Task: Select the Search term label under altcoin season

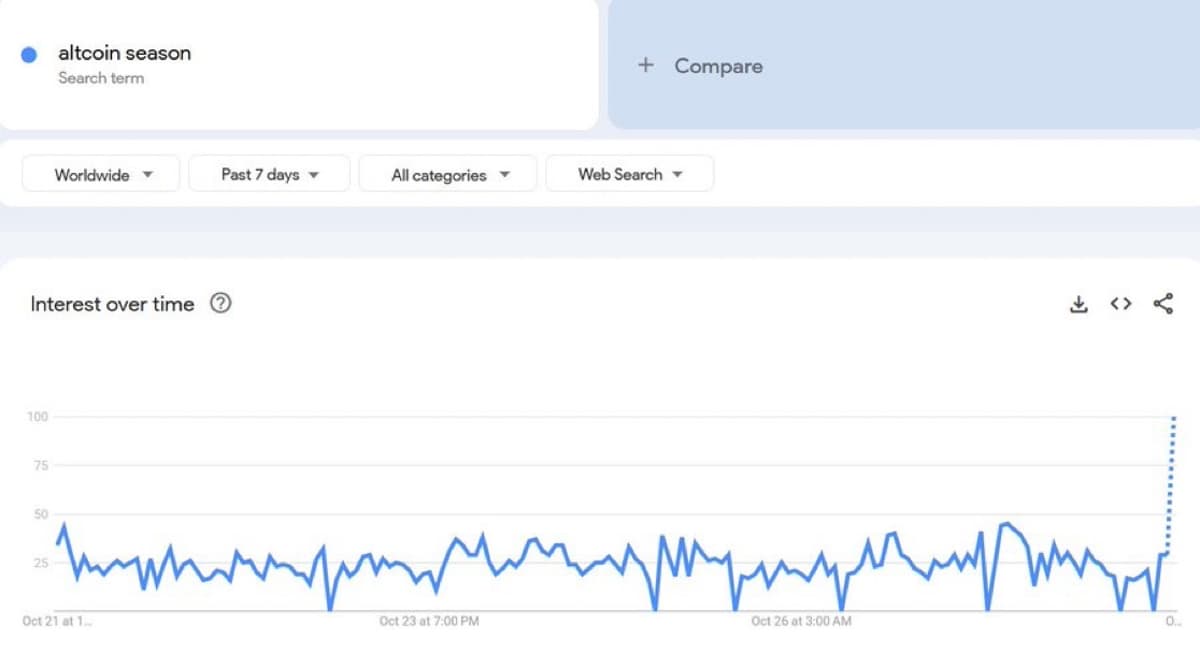Action: tap(102, 77)
